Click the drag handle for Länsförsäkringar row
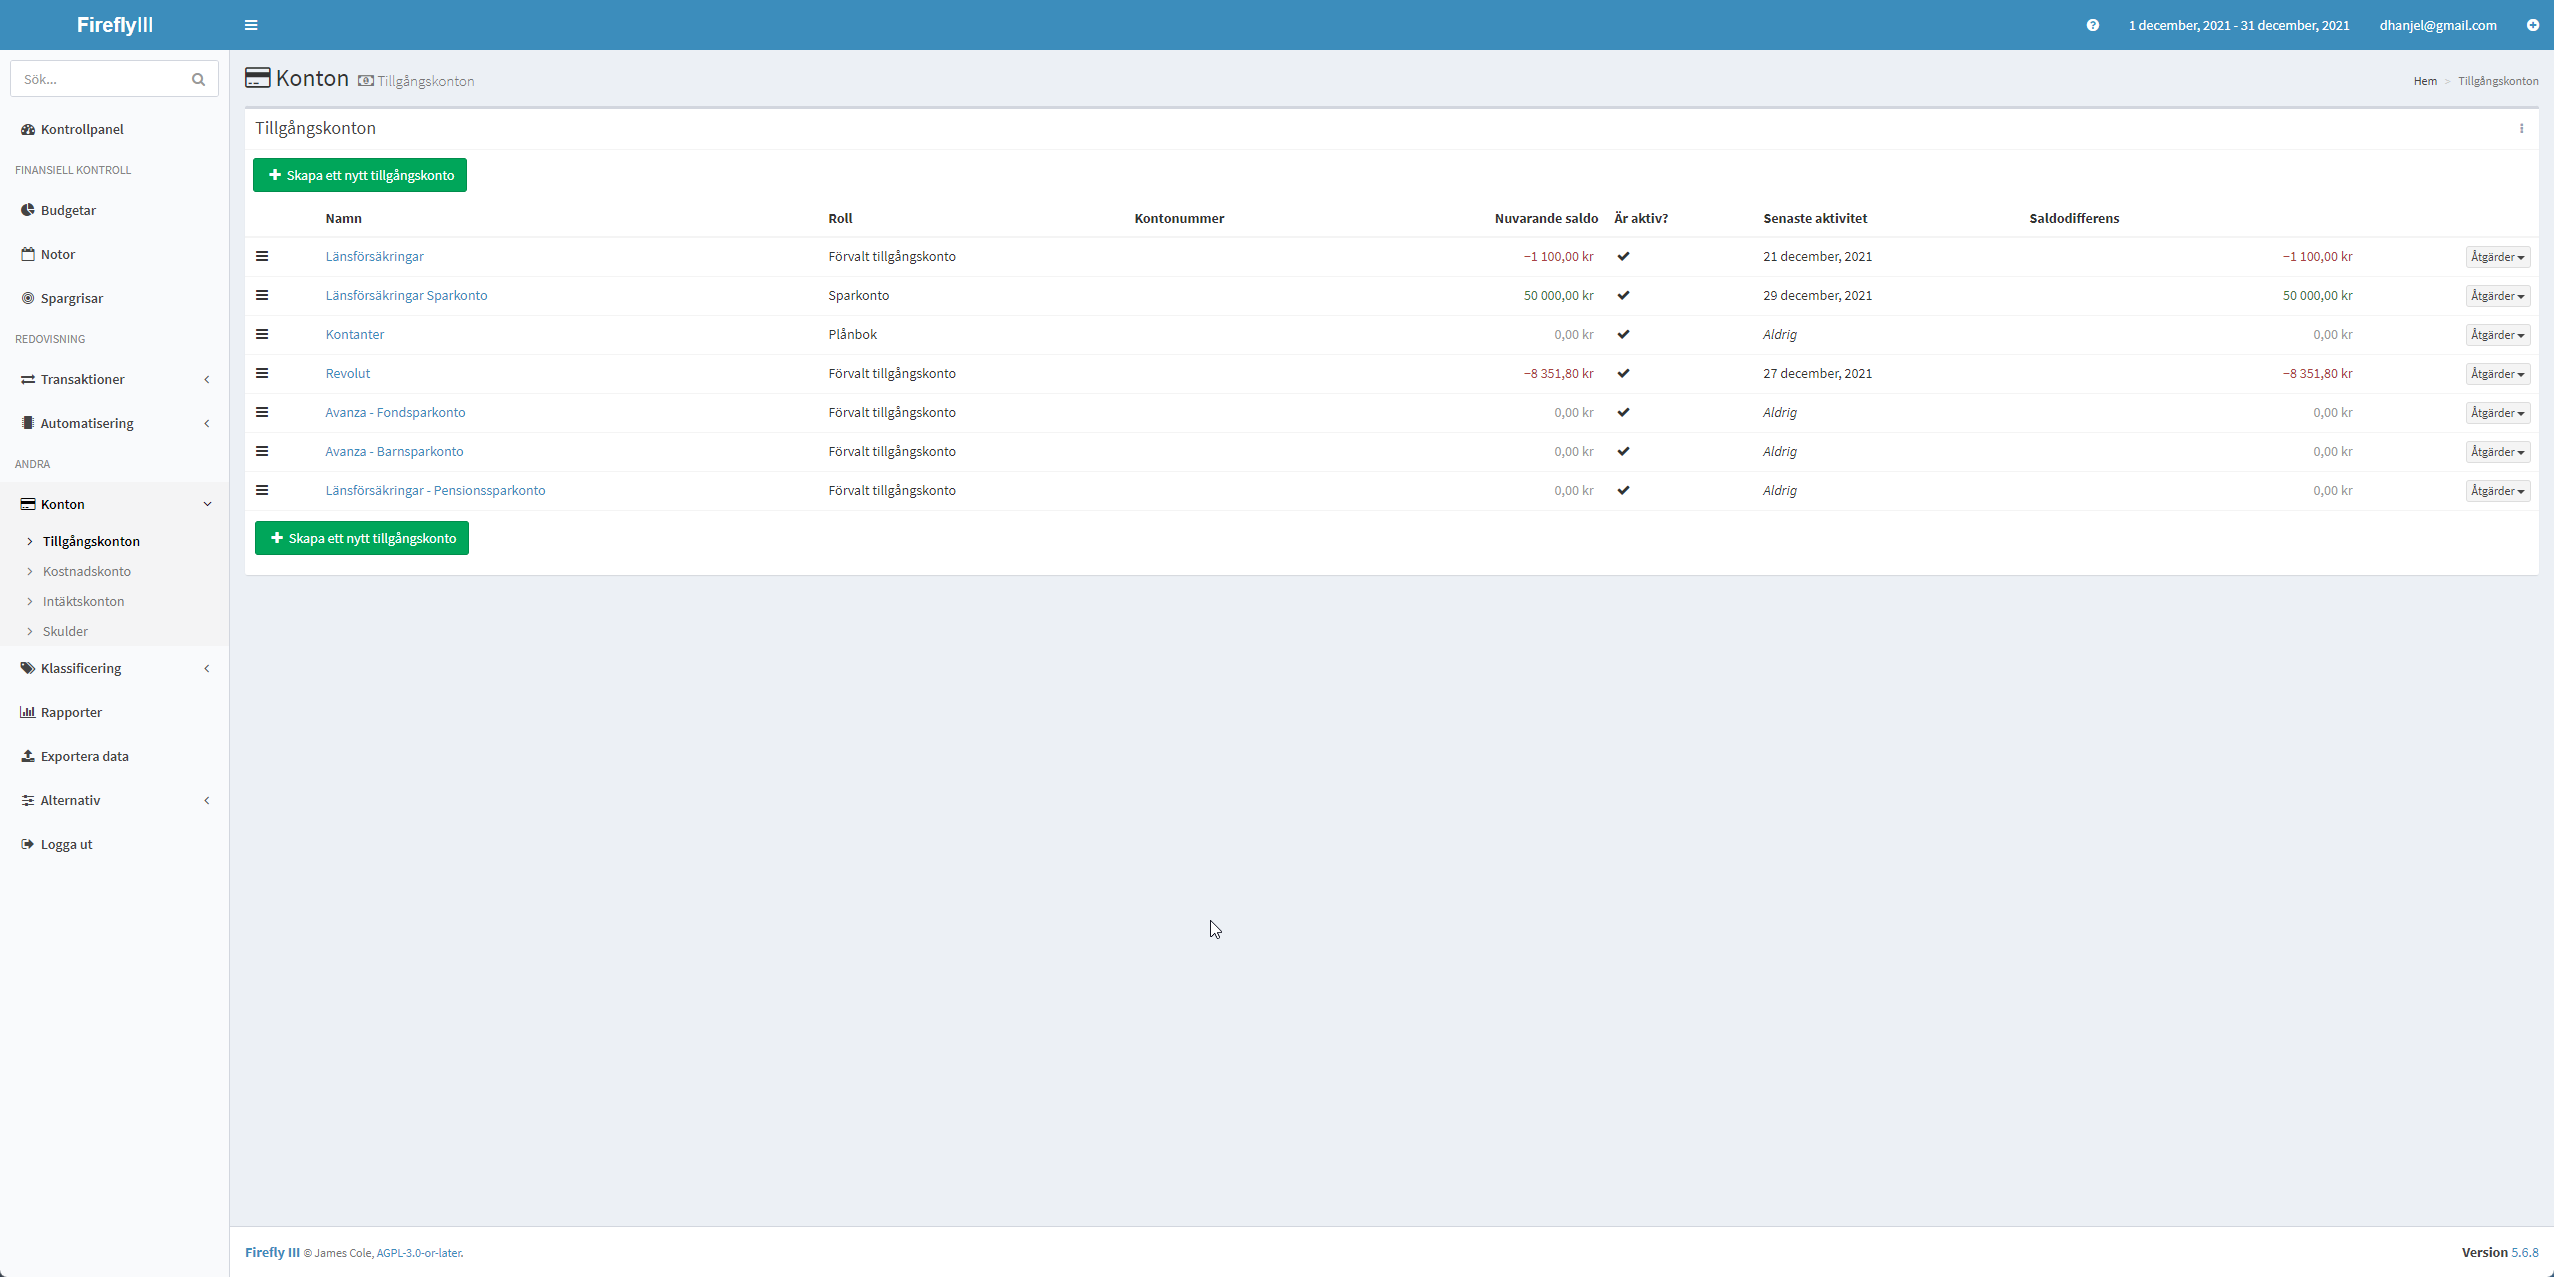The height and width of the screenshot is (1277, 2554). click(262, 256)
